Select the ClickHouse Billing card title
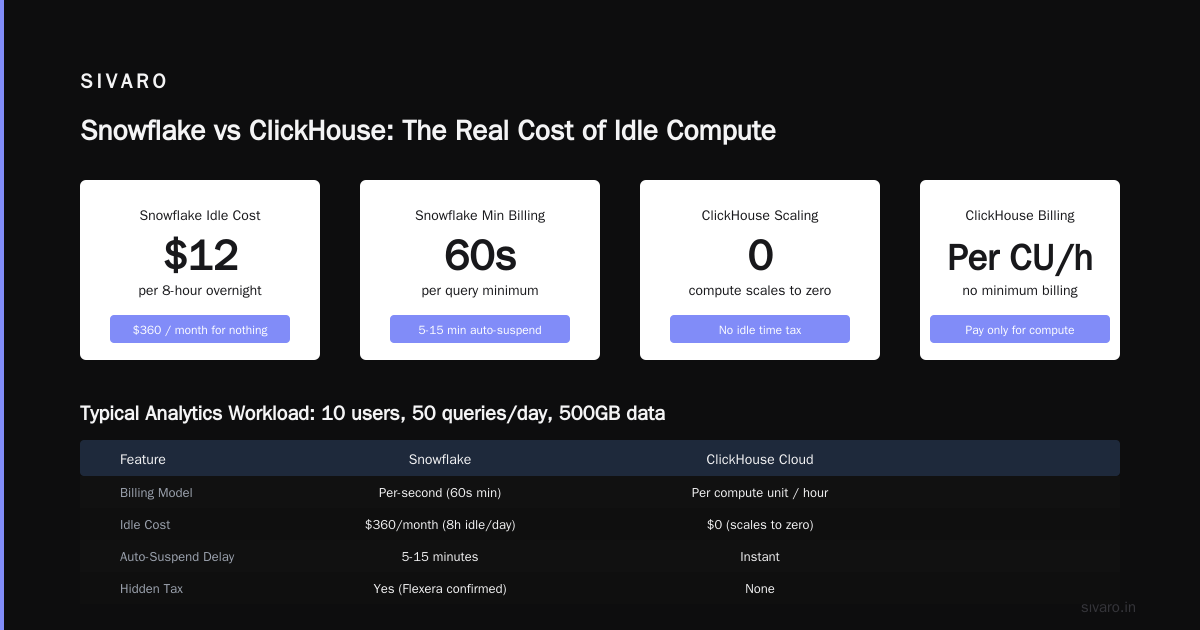 tap(1020, 215)
